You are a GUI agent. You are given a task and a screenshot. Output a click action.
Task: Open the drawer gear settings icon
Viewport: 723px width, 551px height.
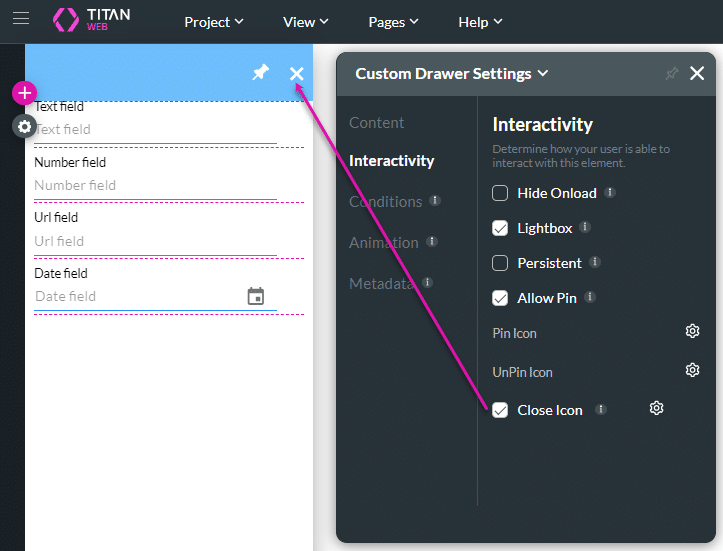click(x=24, y=127)
